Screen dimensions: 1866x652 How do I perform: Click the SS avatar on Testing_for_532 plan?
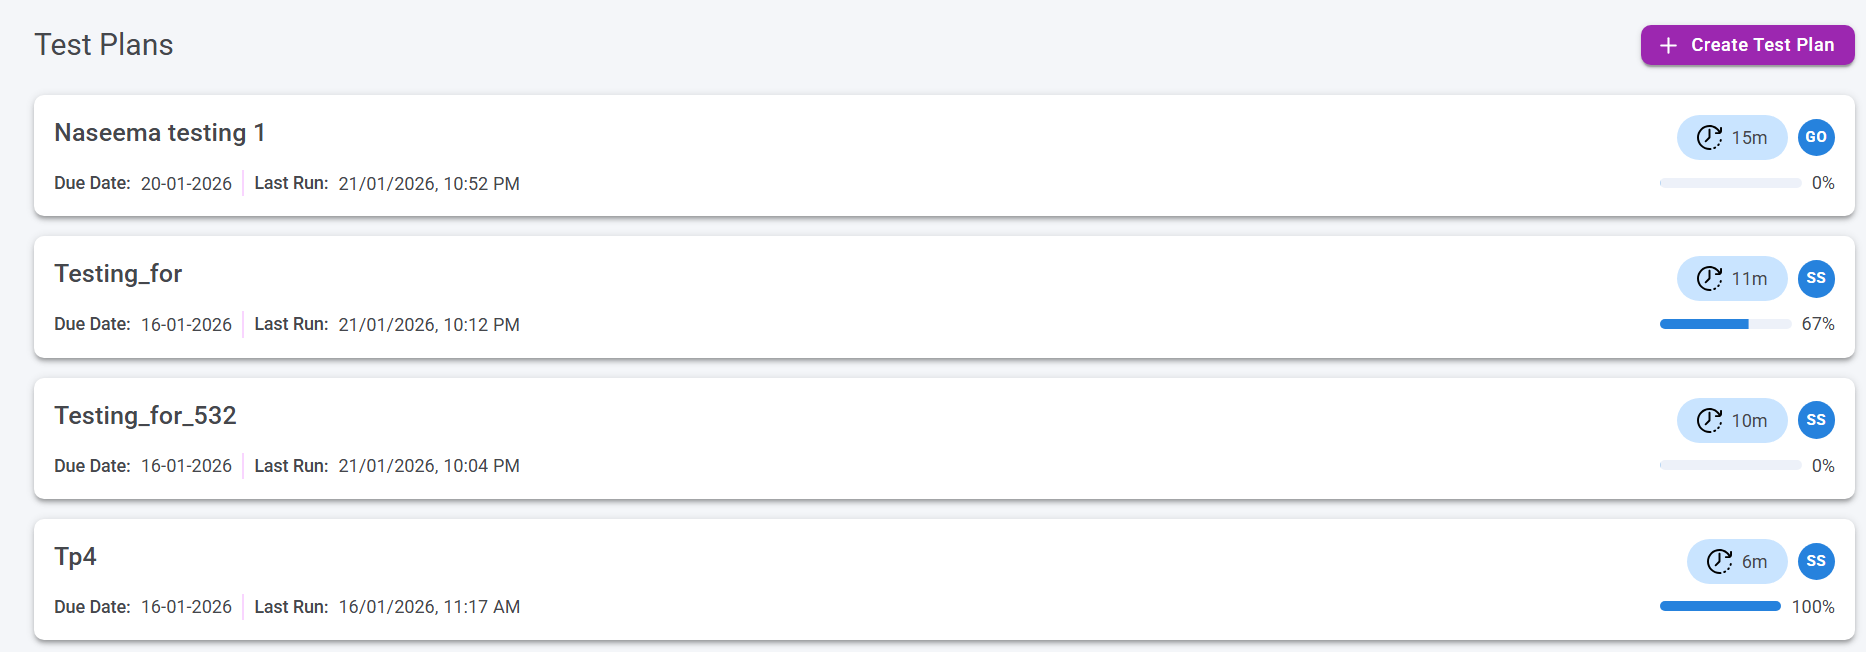[x=1816, y=421]
